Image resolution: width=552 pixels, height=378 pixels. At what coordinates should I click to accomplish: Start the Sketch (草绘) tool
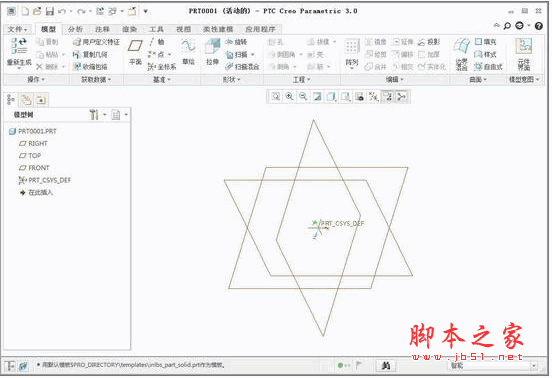[x=188, y=53]
